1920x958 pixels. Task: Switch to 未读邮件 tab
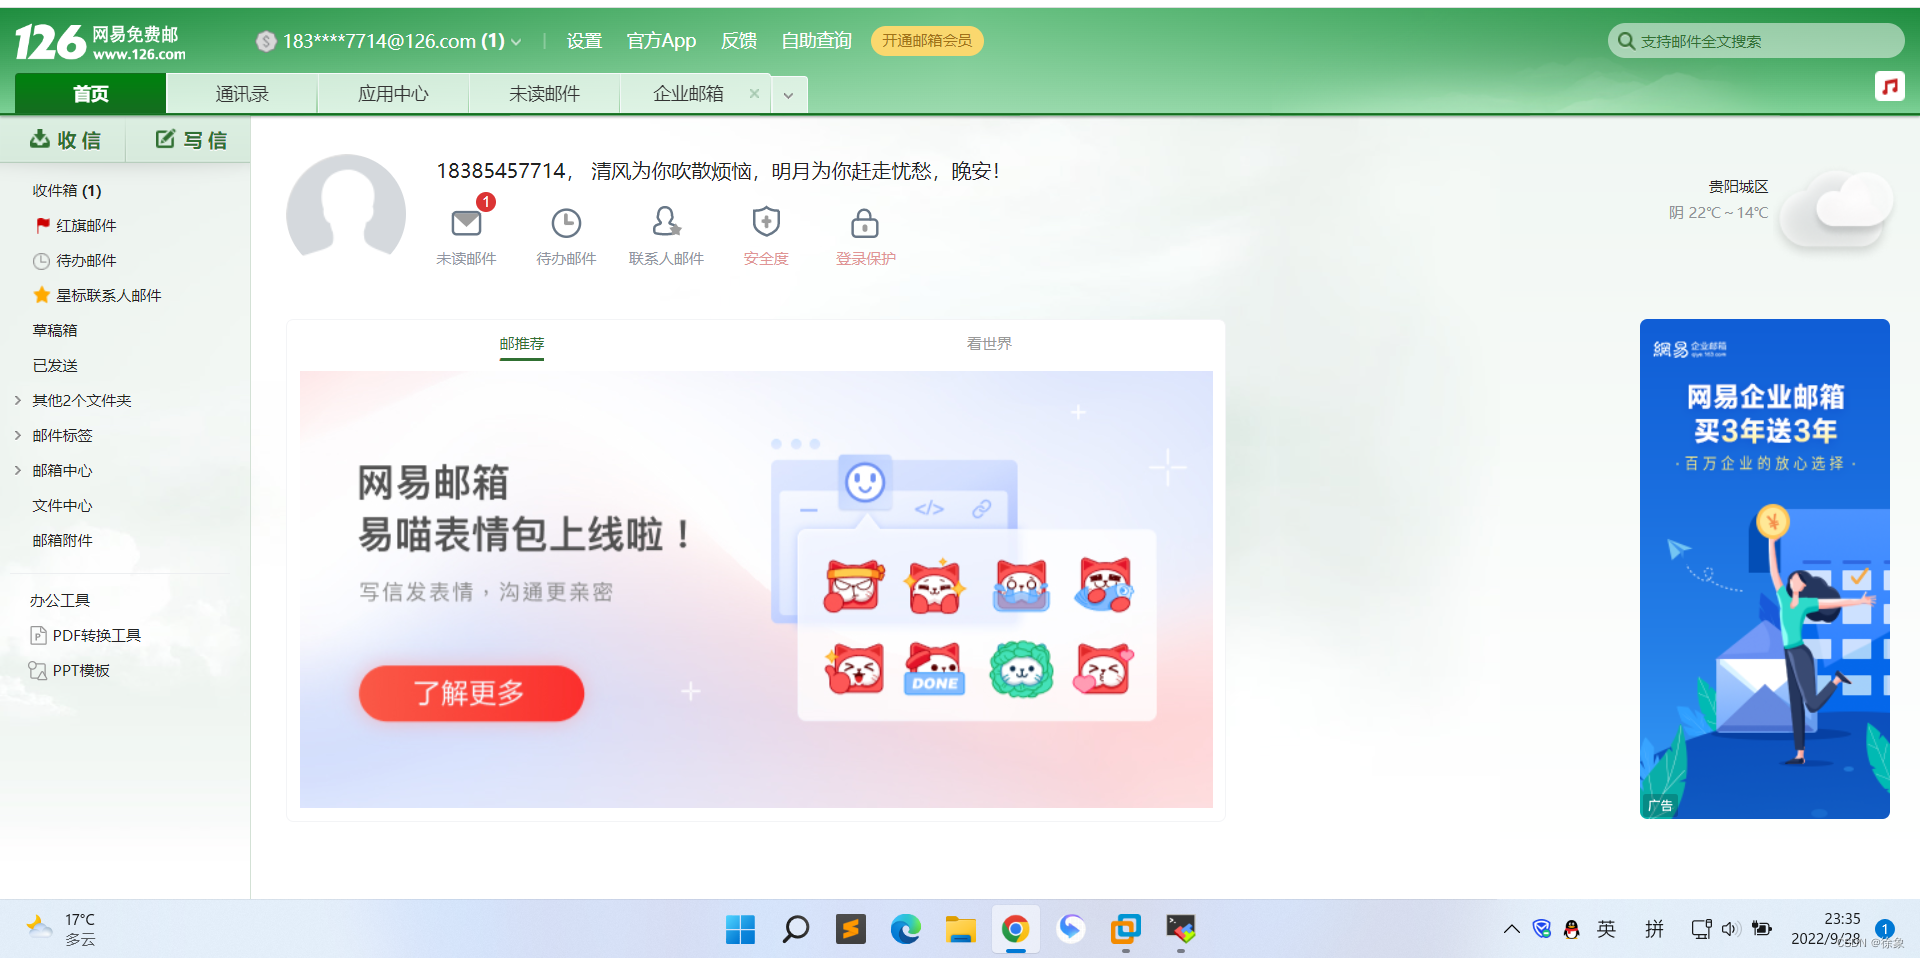544,94
